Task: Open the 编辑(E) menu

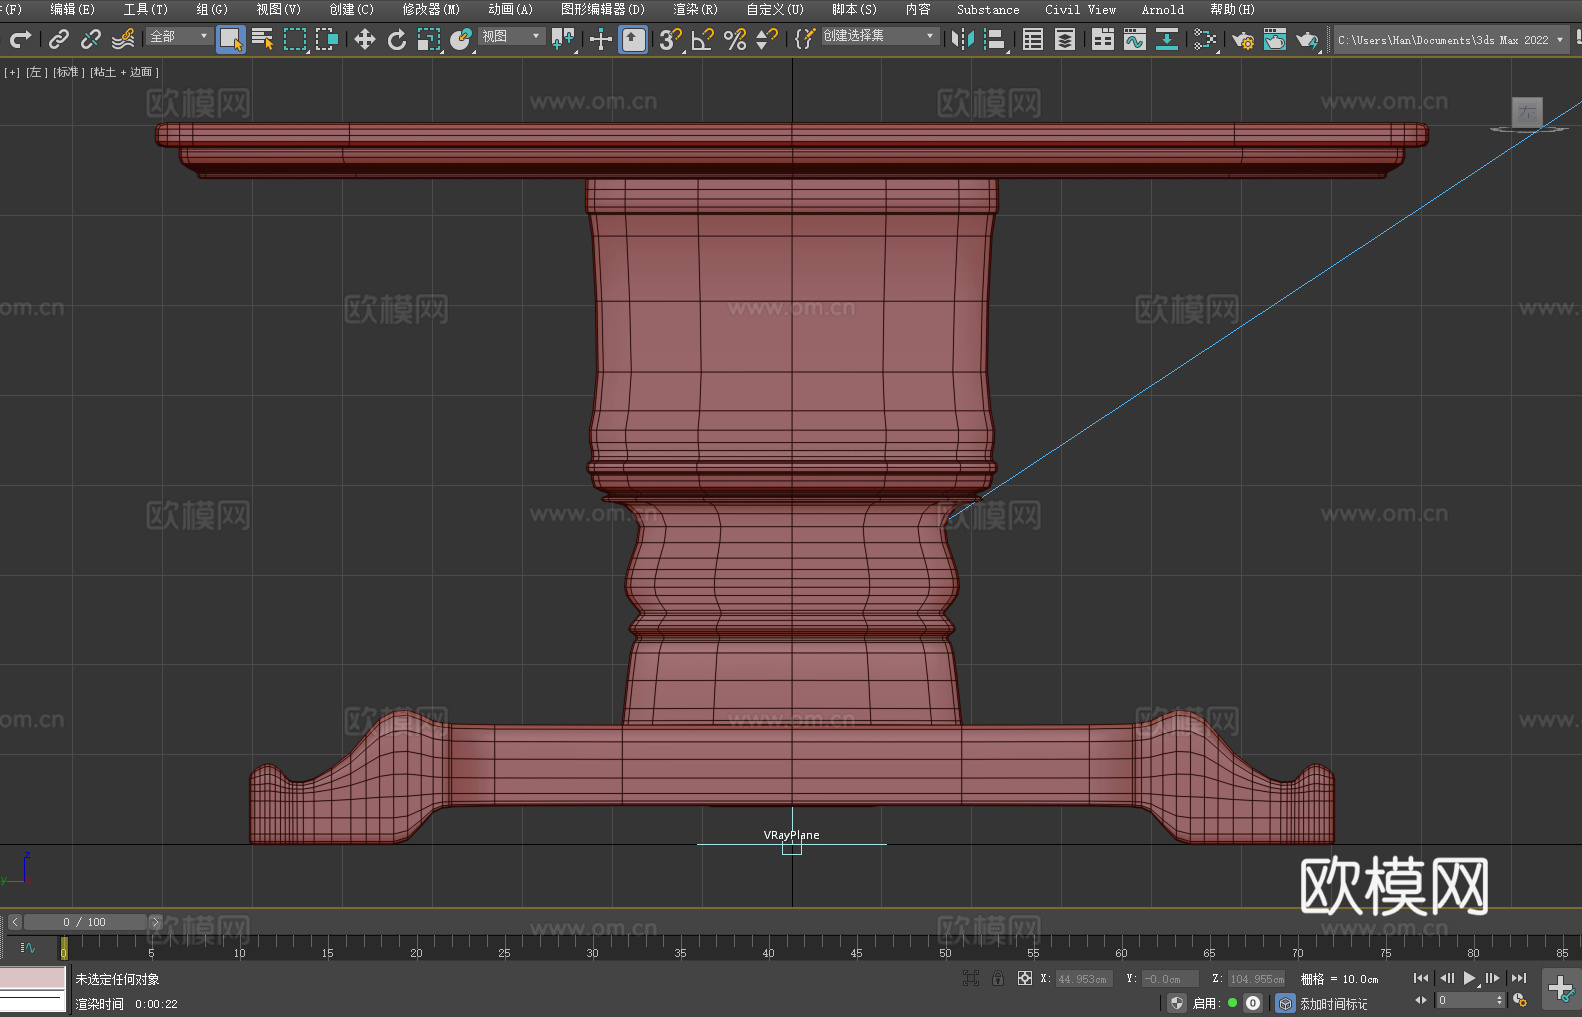Action: (x=72, y=9)
